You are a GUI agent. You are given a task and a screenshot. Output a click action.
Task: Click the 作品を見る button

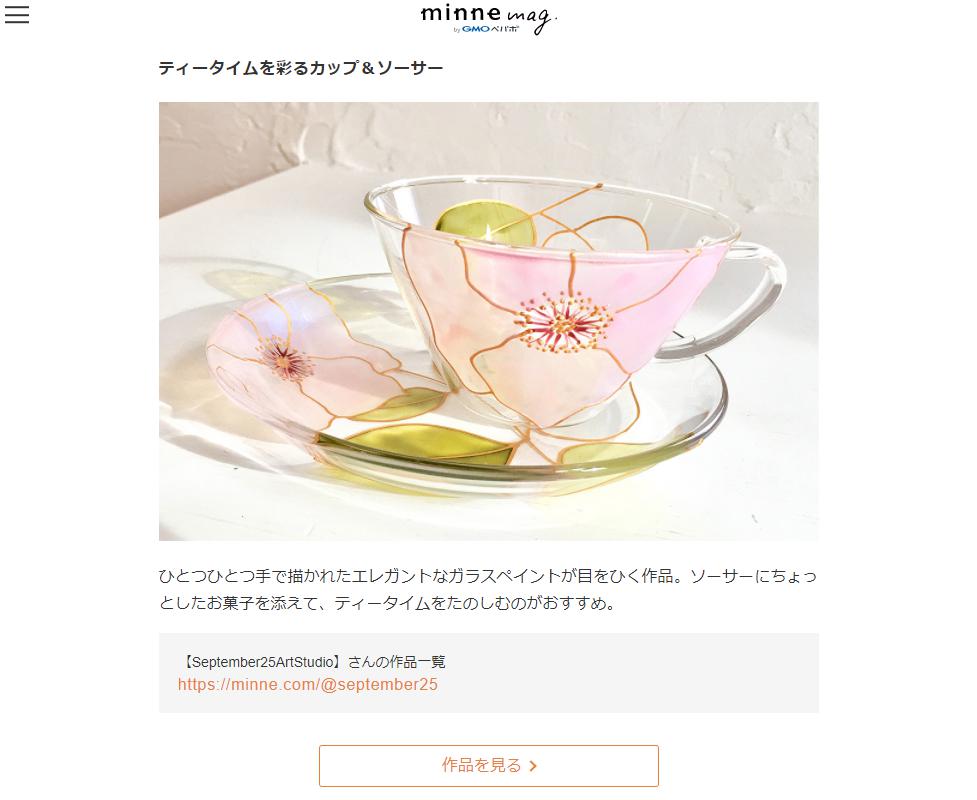tap(488, 766)
